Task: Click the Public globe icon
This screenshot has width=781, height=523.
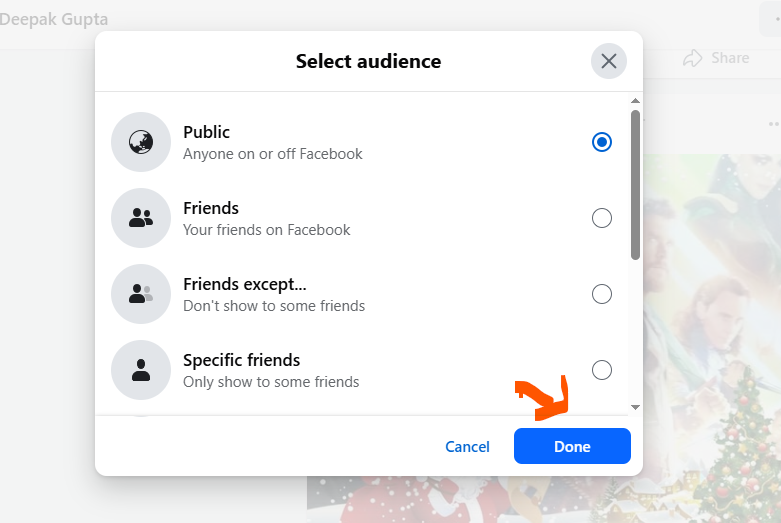Action: pos(141,142)
